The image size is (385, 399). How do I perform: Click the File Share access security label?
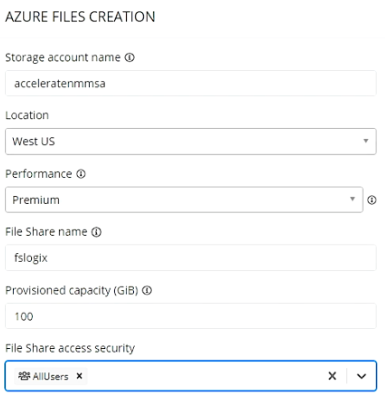[x=70, y=348]
